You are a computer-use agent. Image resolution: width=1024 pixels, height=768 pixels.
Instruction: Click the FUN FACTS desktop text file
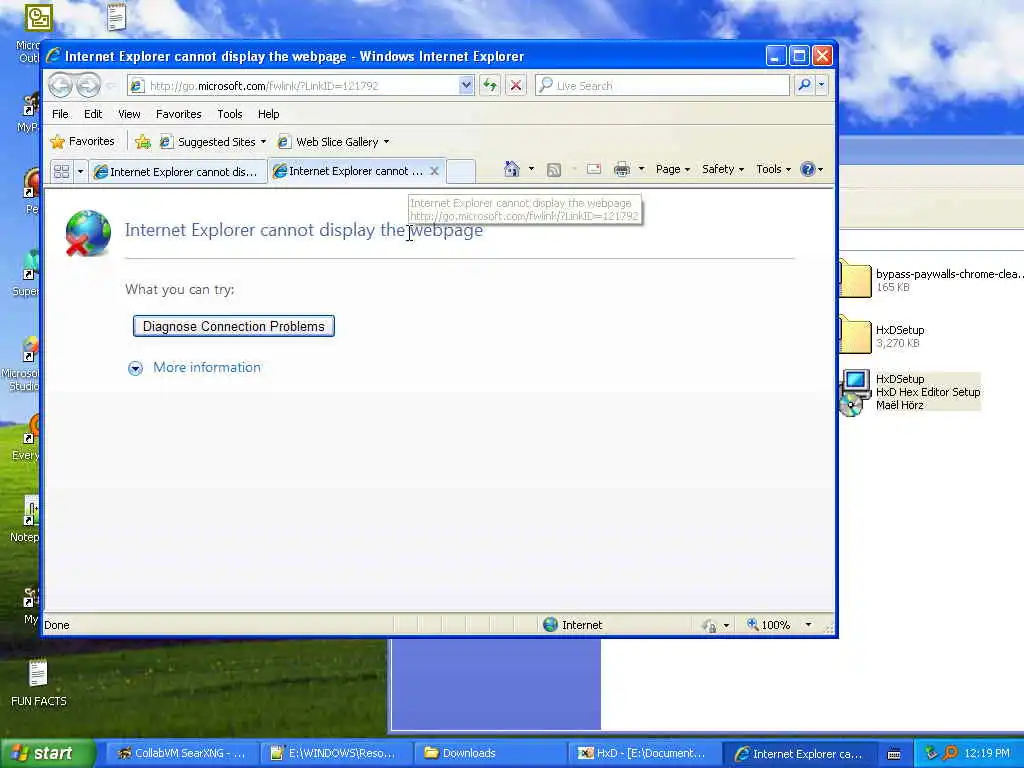click(x=38, y=683)
